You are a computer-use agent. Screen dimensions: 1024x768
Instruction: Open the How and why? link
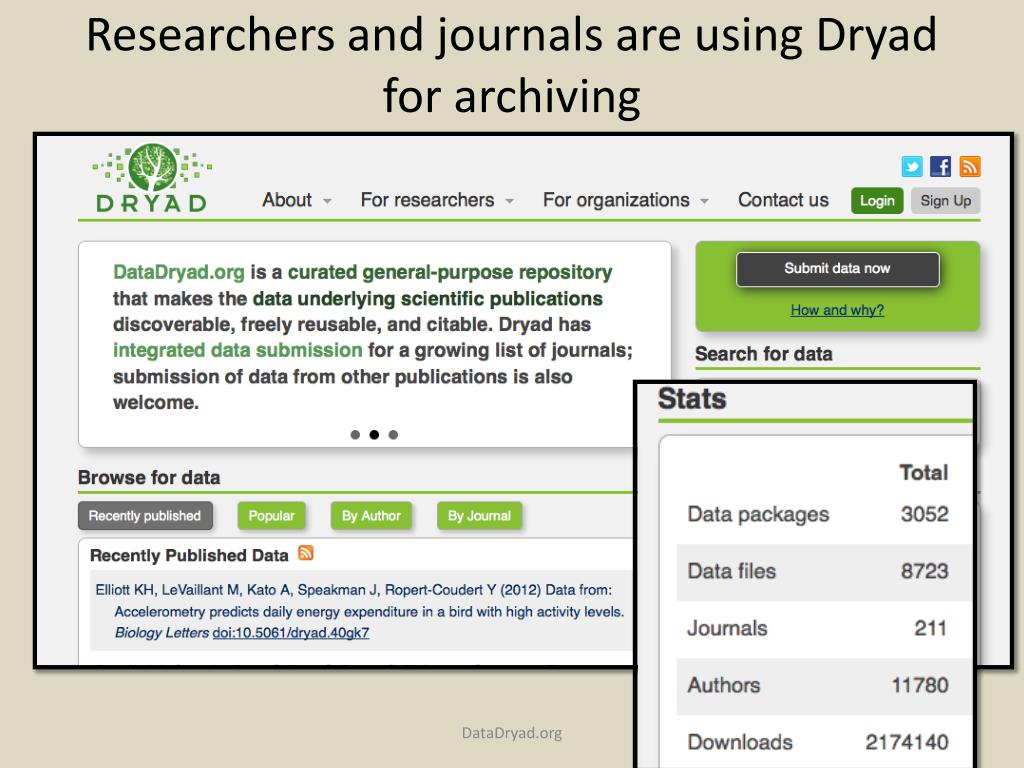[x=837, y=310]
